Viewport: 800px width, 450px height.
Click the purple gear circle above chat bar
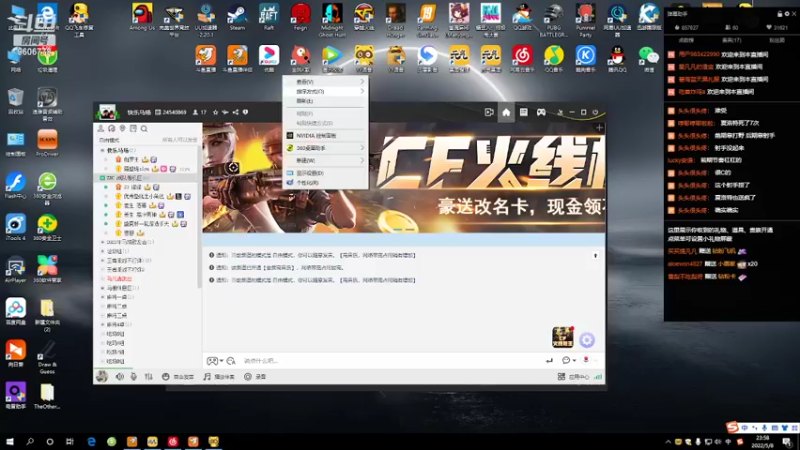(587, 340)
